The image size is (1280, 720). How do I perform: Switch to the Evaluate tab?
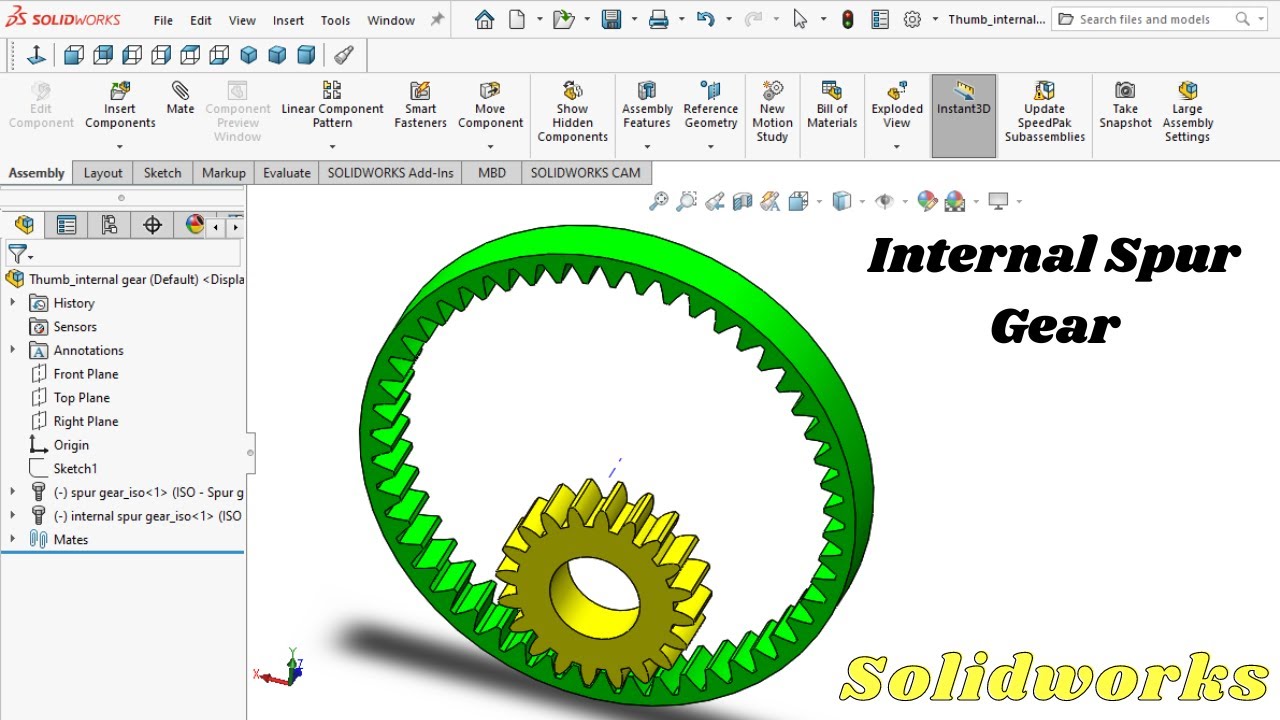point(287,173)
